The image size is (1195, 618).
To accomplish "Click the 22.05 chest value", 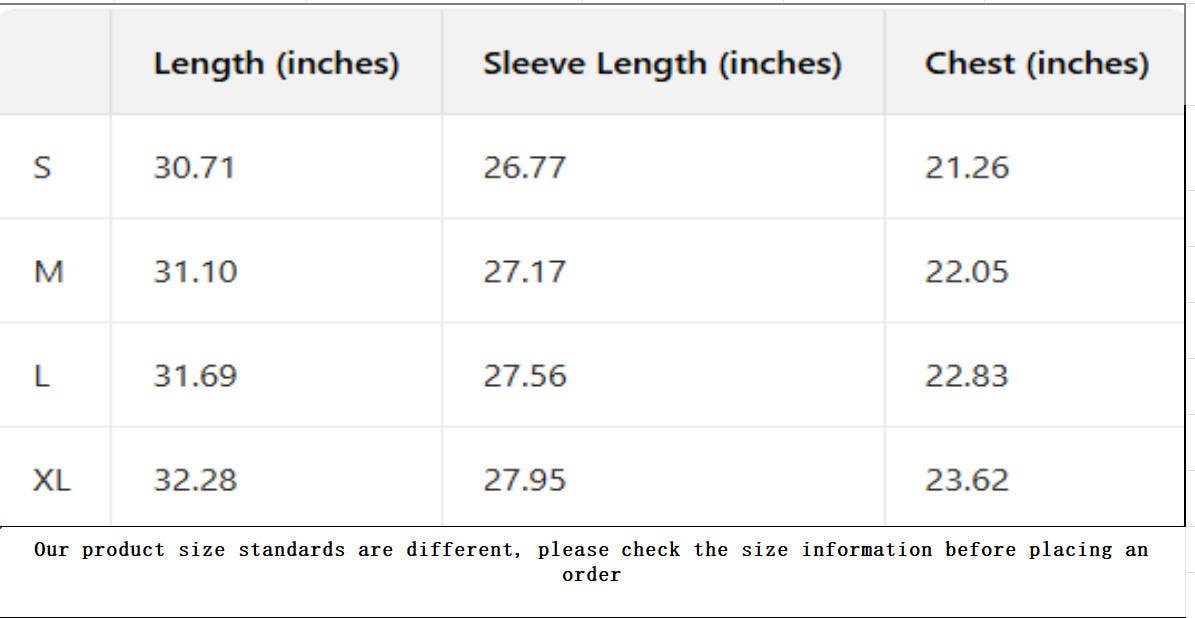I will coord(967,272).
